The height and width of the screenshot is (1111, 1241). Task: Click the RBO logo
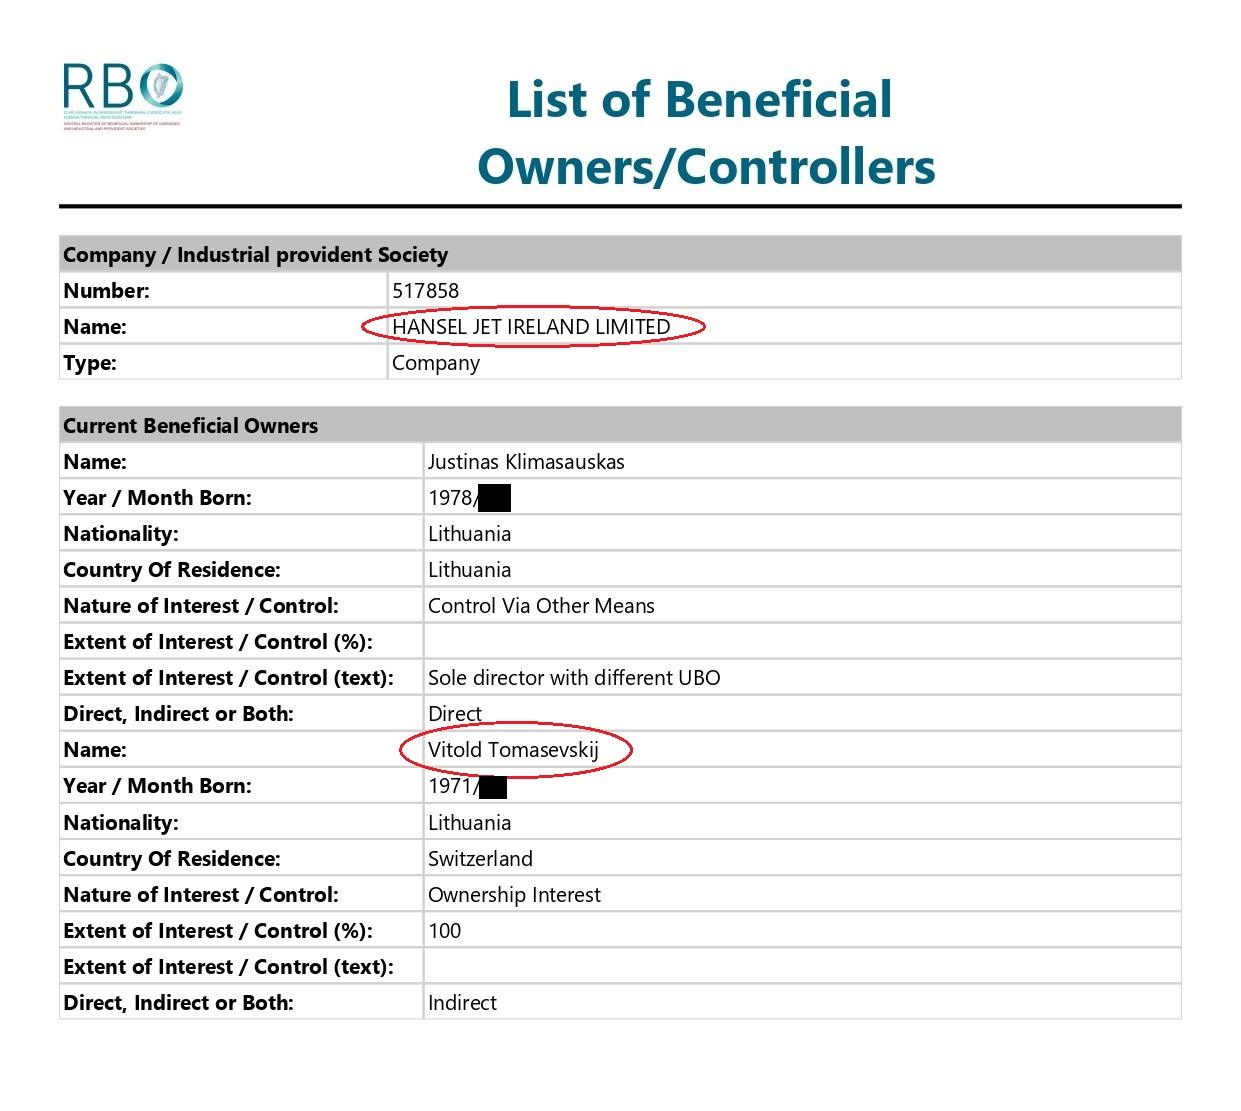122,97
